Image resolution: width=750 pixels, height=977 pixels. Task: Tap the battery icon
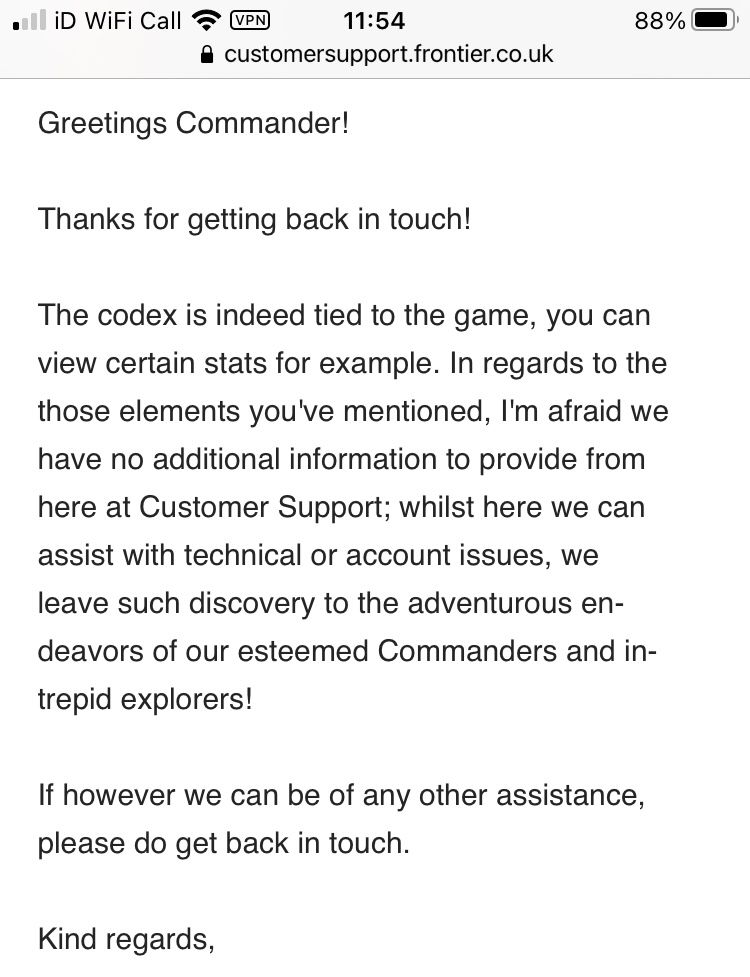tap(715, 21)
